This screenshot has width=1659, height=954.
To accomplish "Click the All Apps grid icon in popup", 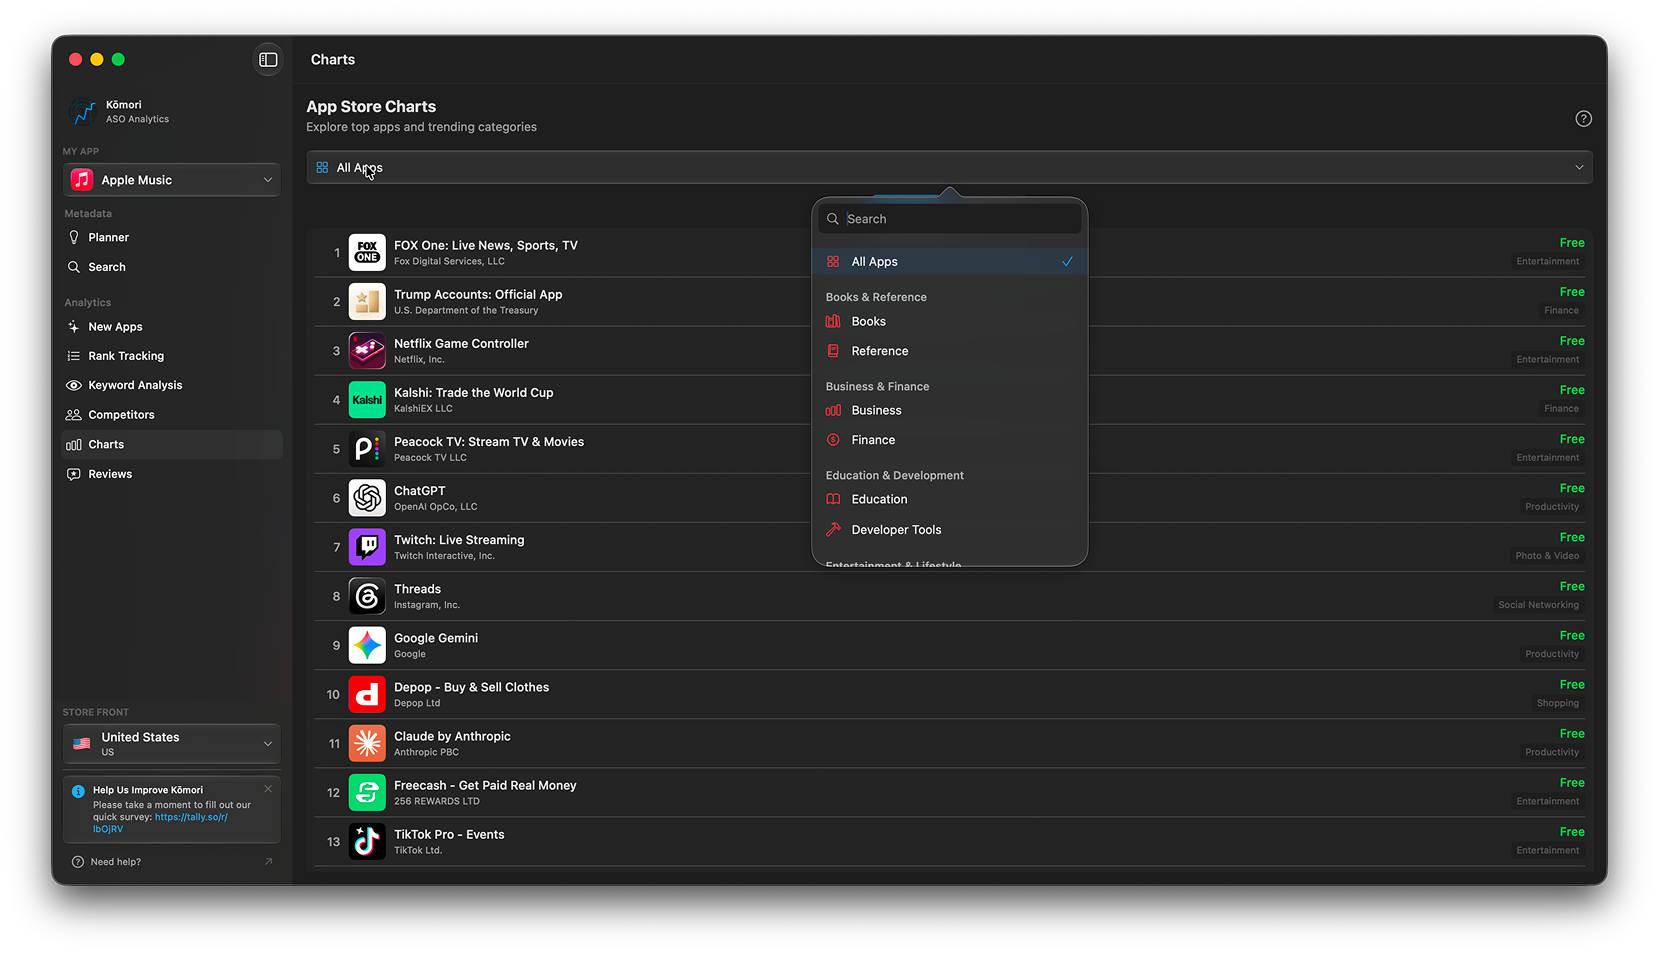I will (833, 262).
